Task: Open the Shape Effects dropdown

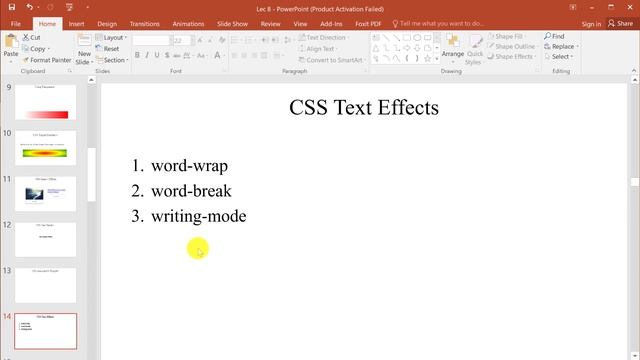Action: (x=512, y=56)
